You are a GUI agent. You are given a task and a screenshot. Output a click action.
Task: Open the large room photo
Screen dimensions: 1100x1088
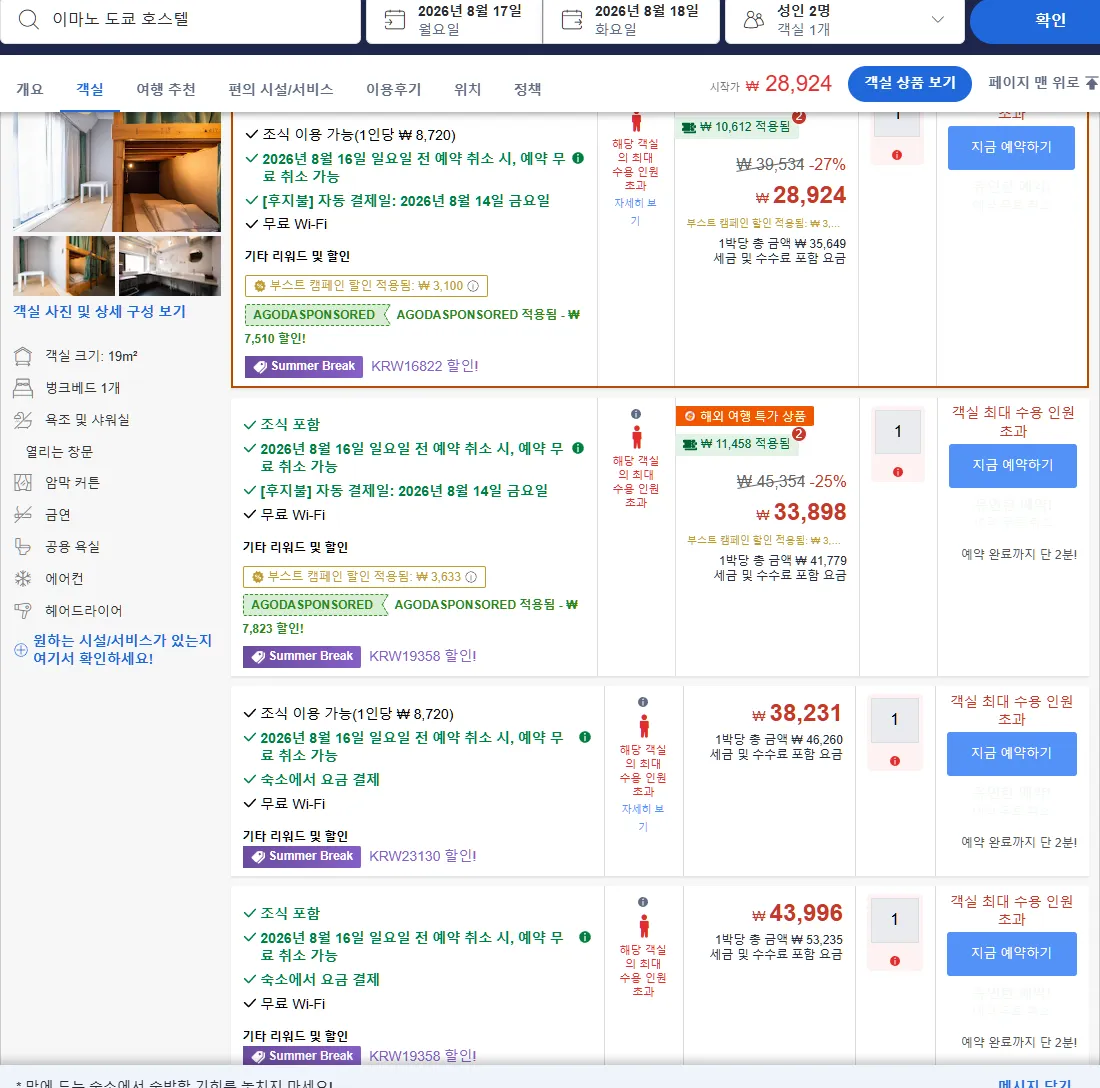[116, 172]
